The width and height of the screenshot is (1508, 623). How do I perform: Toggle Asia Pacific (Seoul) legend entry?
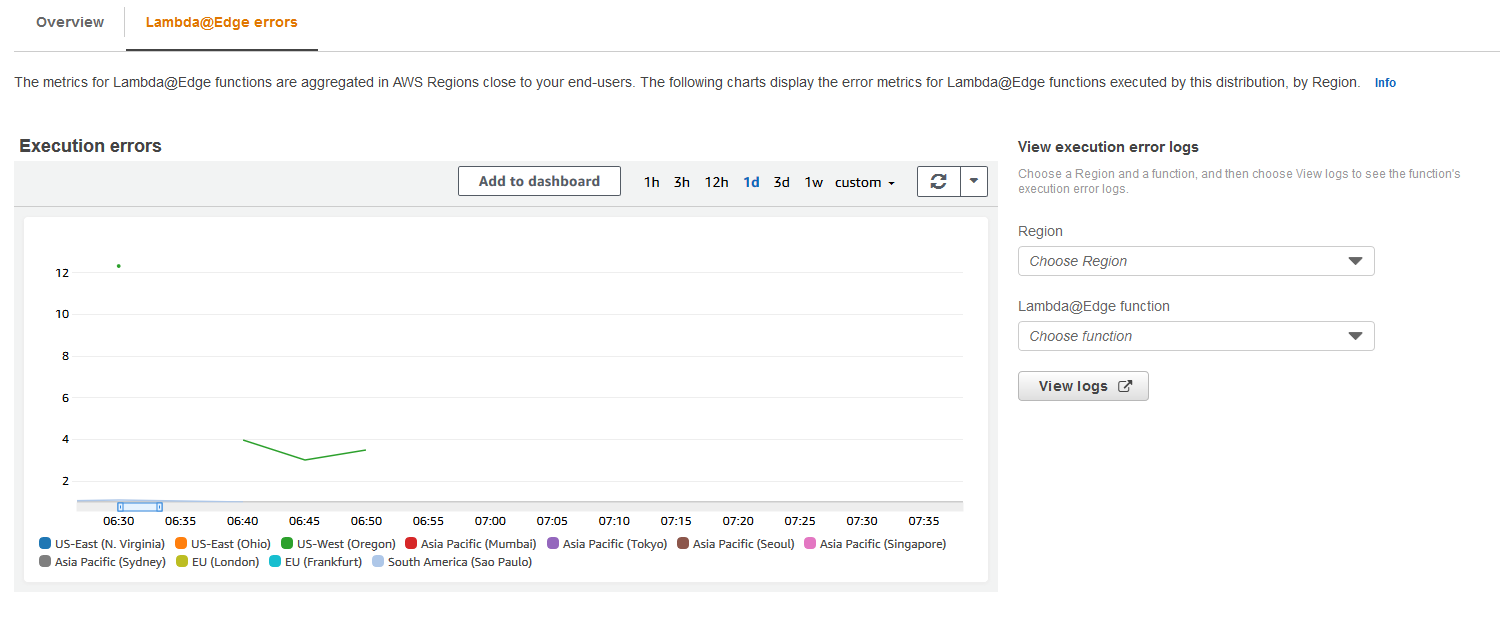[x=736, y=544]
